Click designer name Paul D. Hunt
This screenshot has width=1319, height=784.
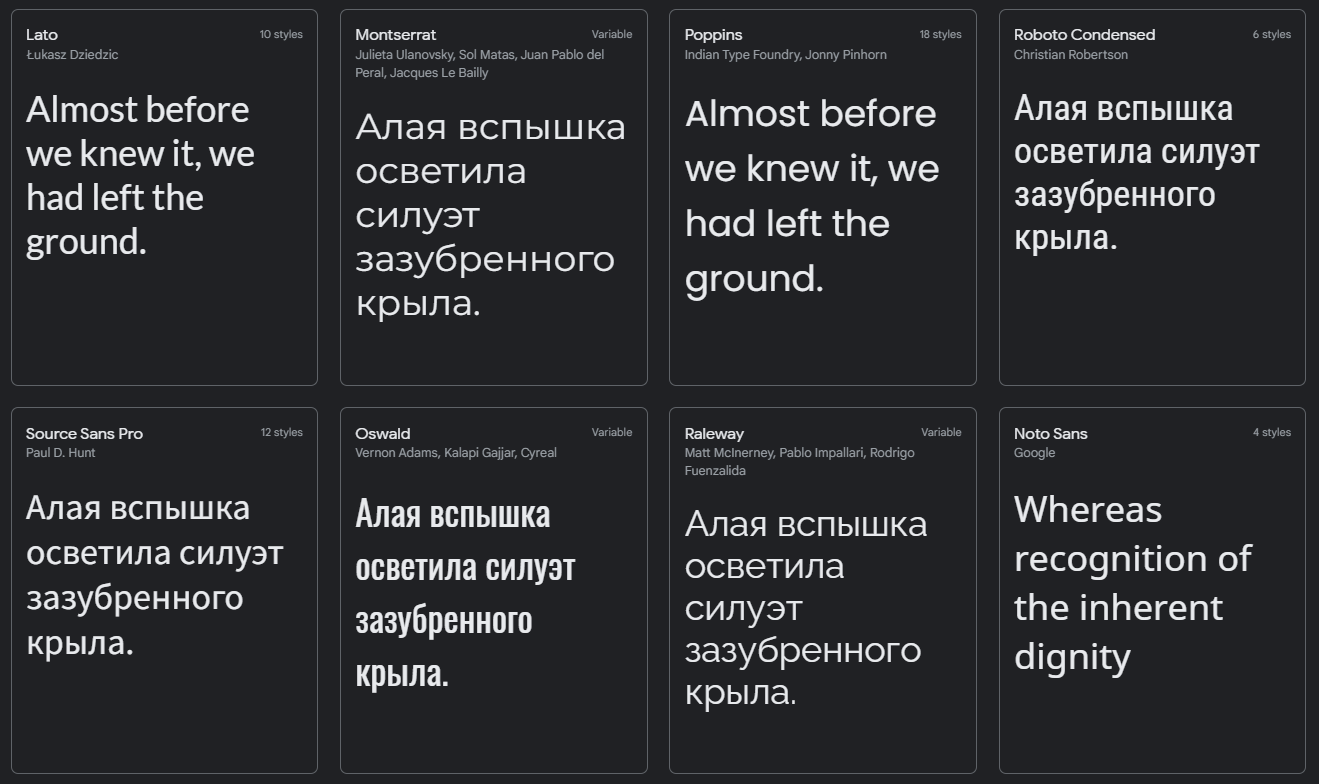click(61, 453)
